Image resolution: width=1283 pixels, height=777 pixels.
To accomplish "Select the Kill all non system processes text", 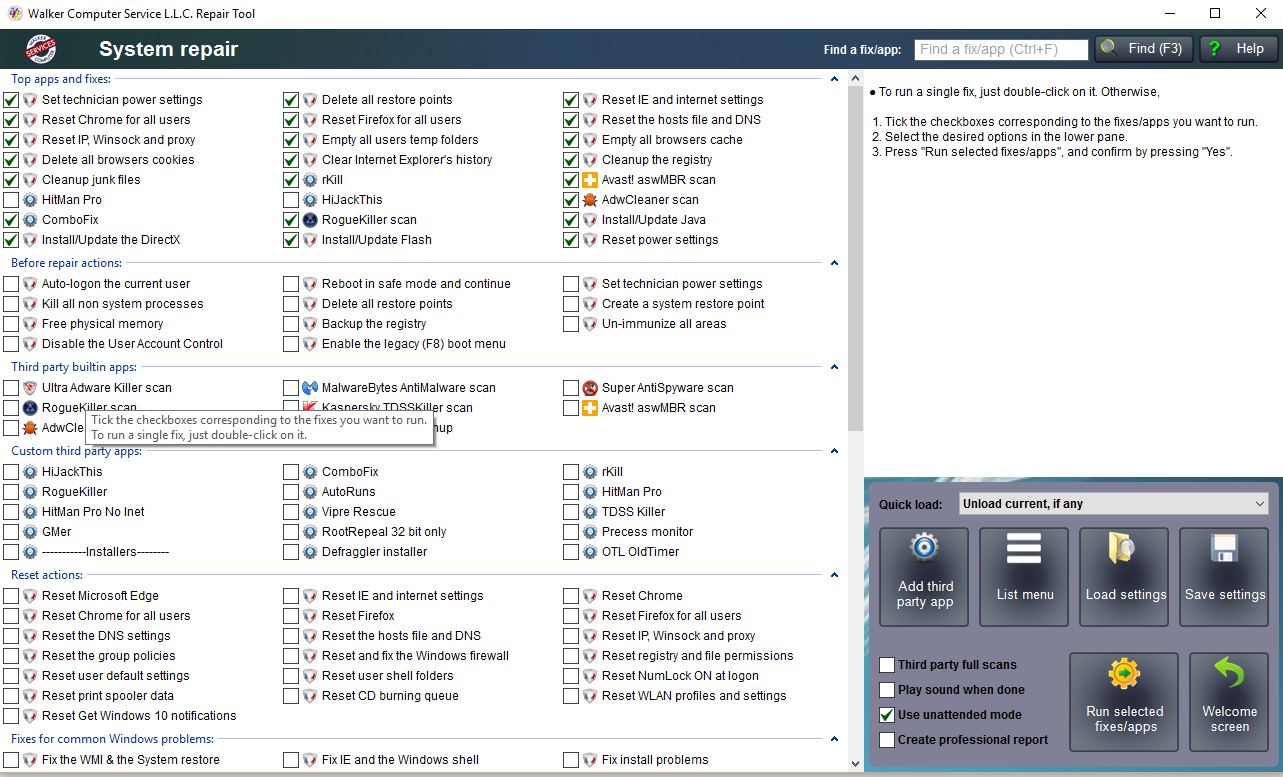I will 123,304.
